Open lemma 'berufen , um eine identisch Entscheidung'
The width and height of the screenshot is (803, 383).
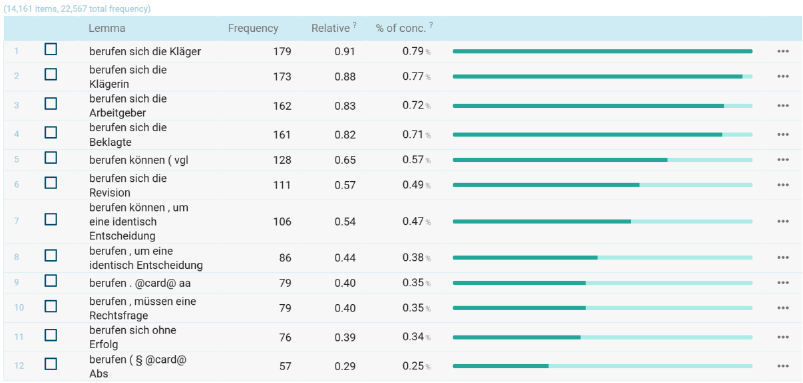(x=146, y=259)
